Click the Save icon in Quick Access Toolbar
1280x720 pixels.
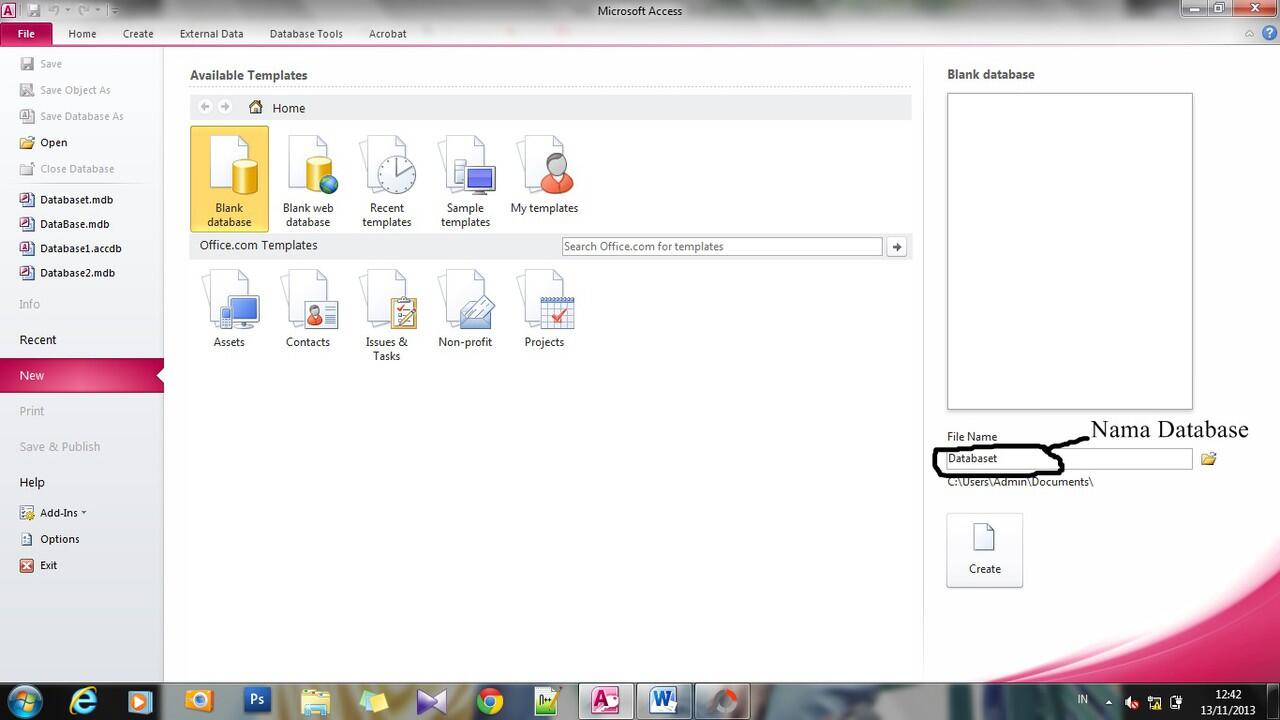(x=34, y=11)
